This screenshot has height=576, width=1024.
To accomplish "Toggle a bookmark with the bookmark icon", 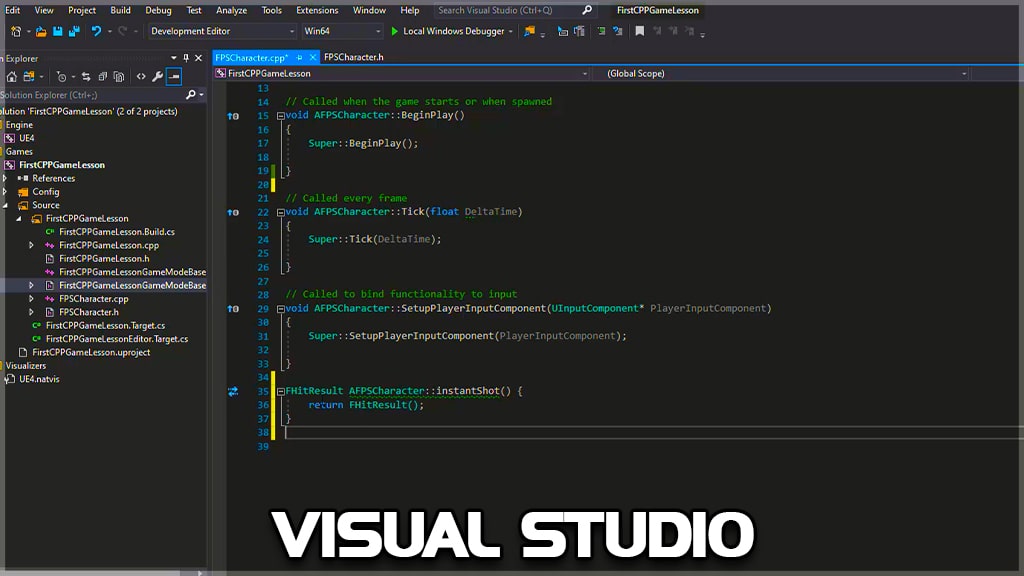I will pyautogui.click(x=640, y=31).
